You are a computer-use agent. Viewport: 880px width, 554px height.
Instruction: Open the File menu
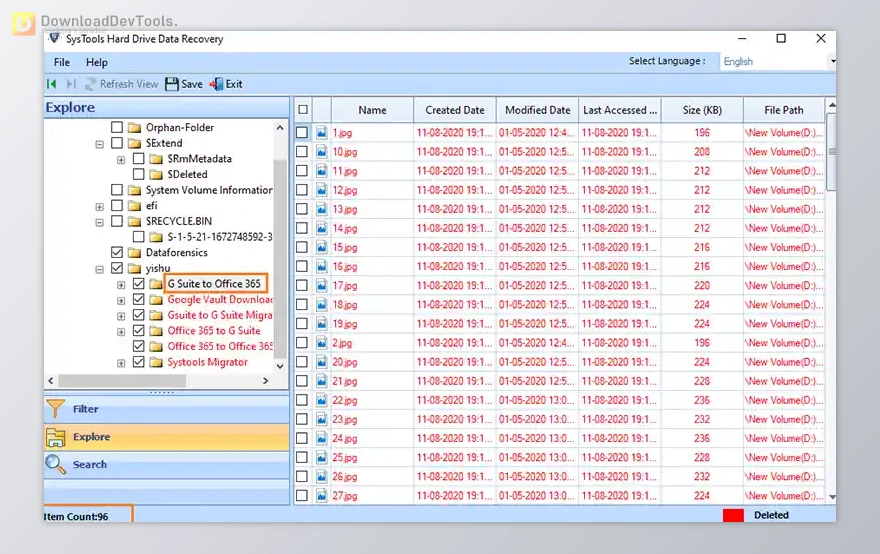[x=62, y=62]
